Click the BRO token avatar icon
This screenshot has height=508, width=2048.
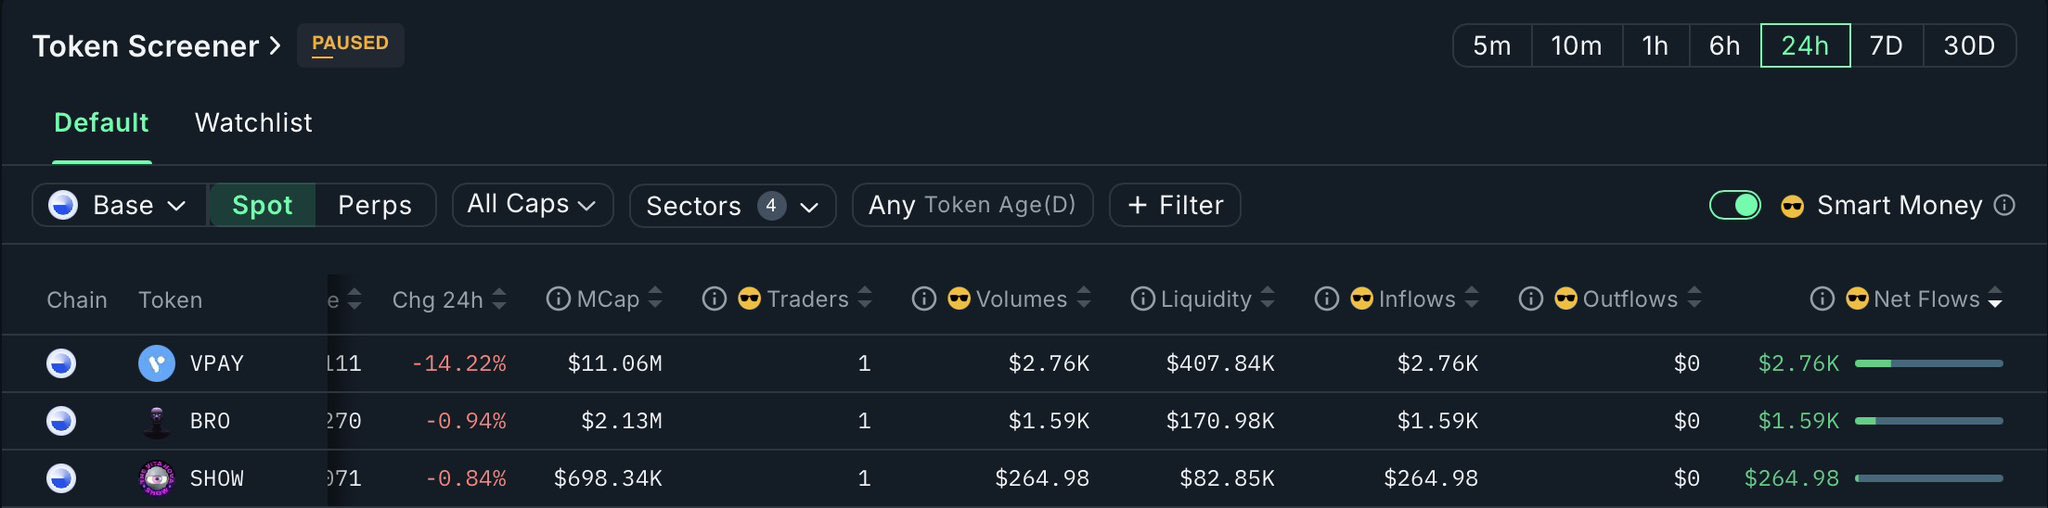[156, 421]
